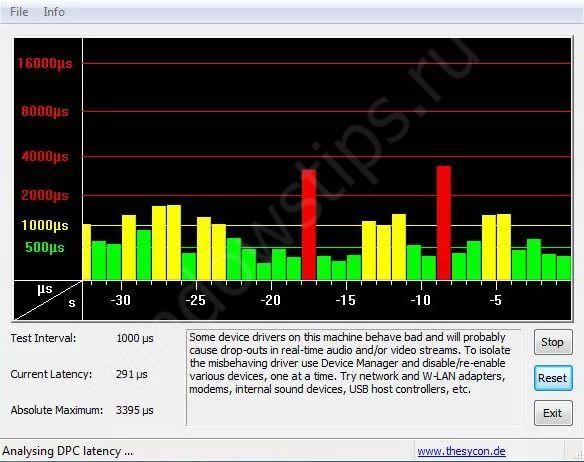This screenshot has width=584, height=462.
Task: Click the driver warning message text box
Action: click(x=353, y=377)
